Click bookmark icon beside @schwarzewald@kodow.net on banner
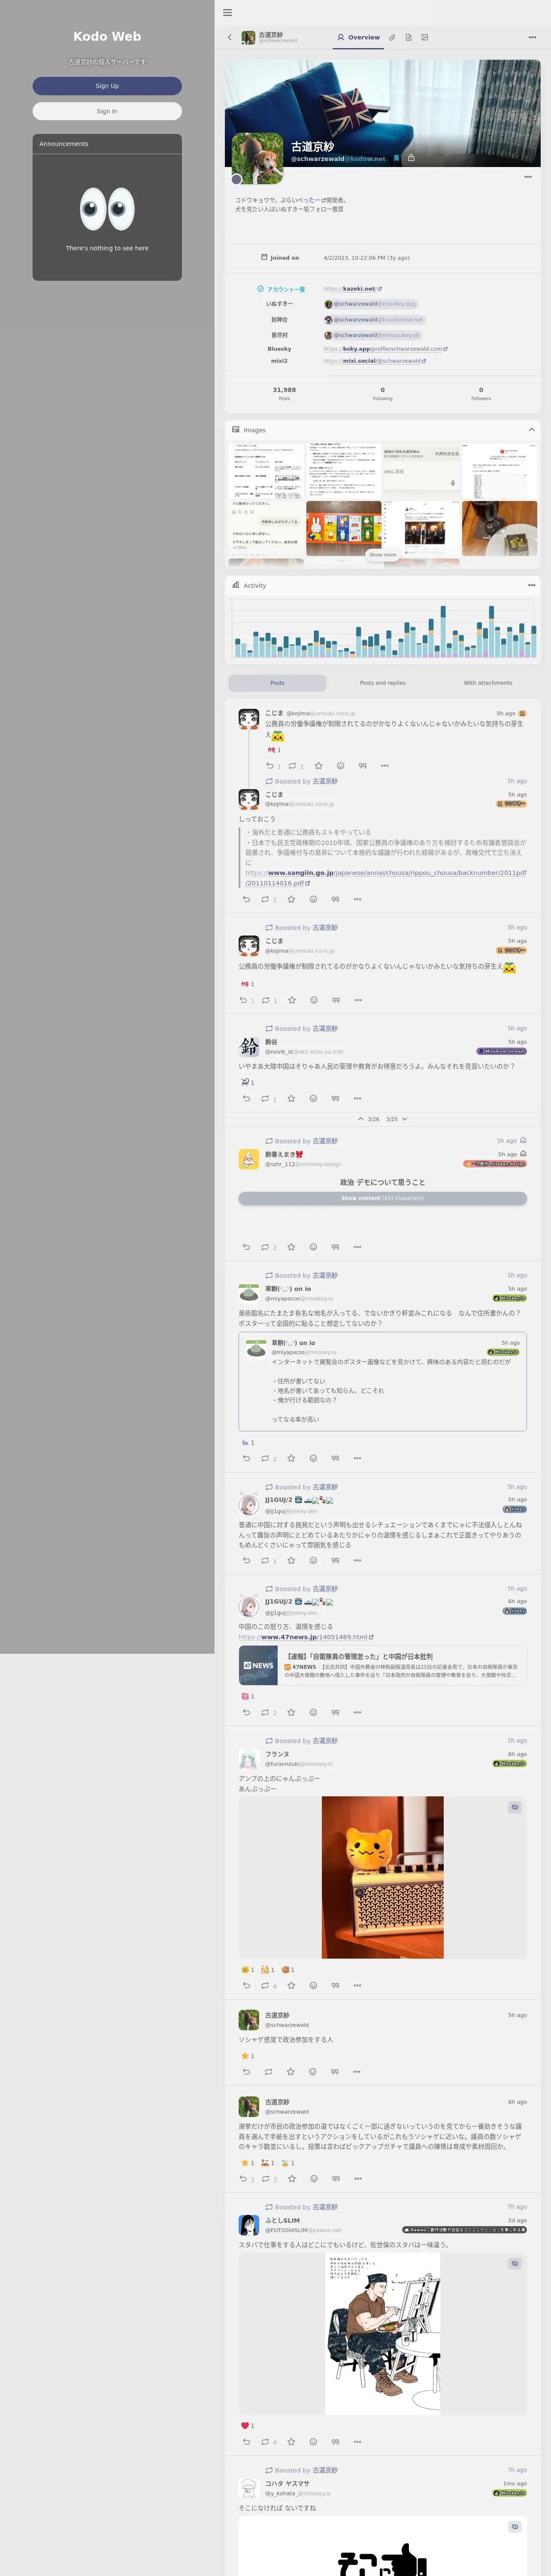 tap(397, 158)
